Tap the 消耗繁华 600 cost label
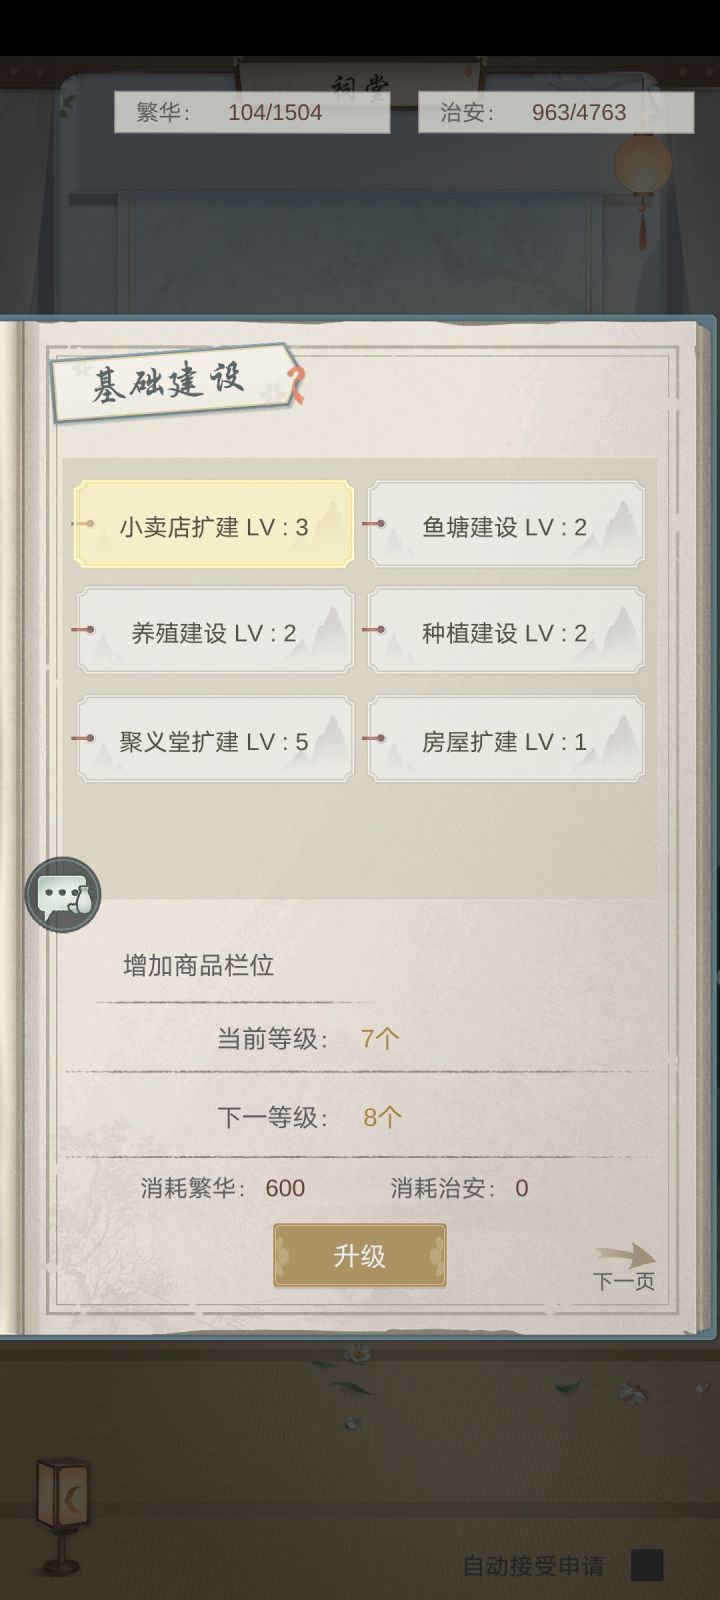This screenshot has height=1600, width=720. [x=223, y=1188]
